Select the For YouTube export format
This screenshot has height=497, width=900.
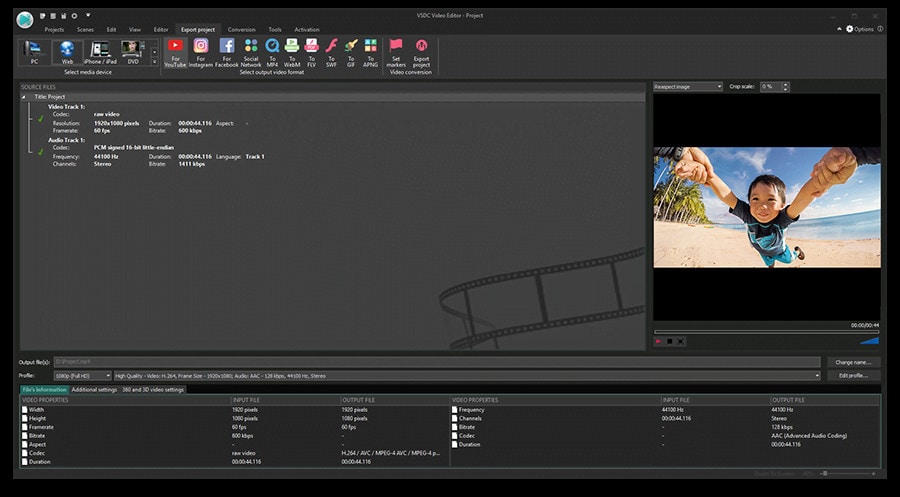(176, 51)
